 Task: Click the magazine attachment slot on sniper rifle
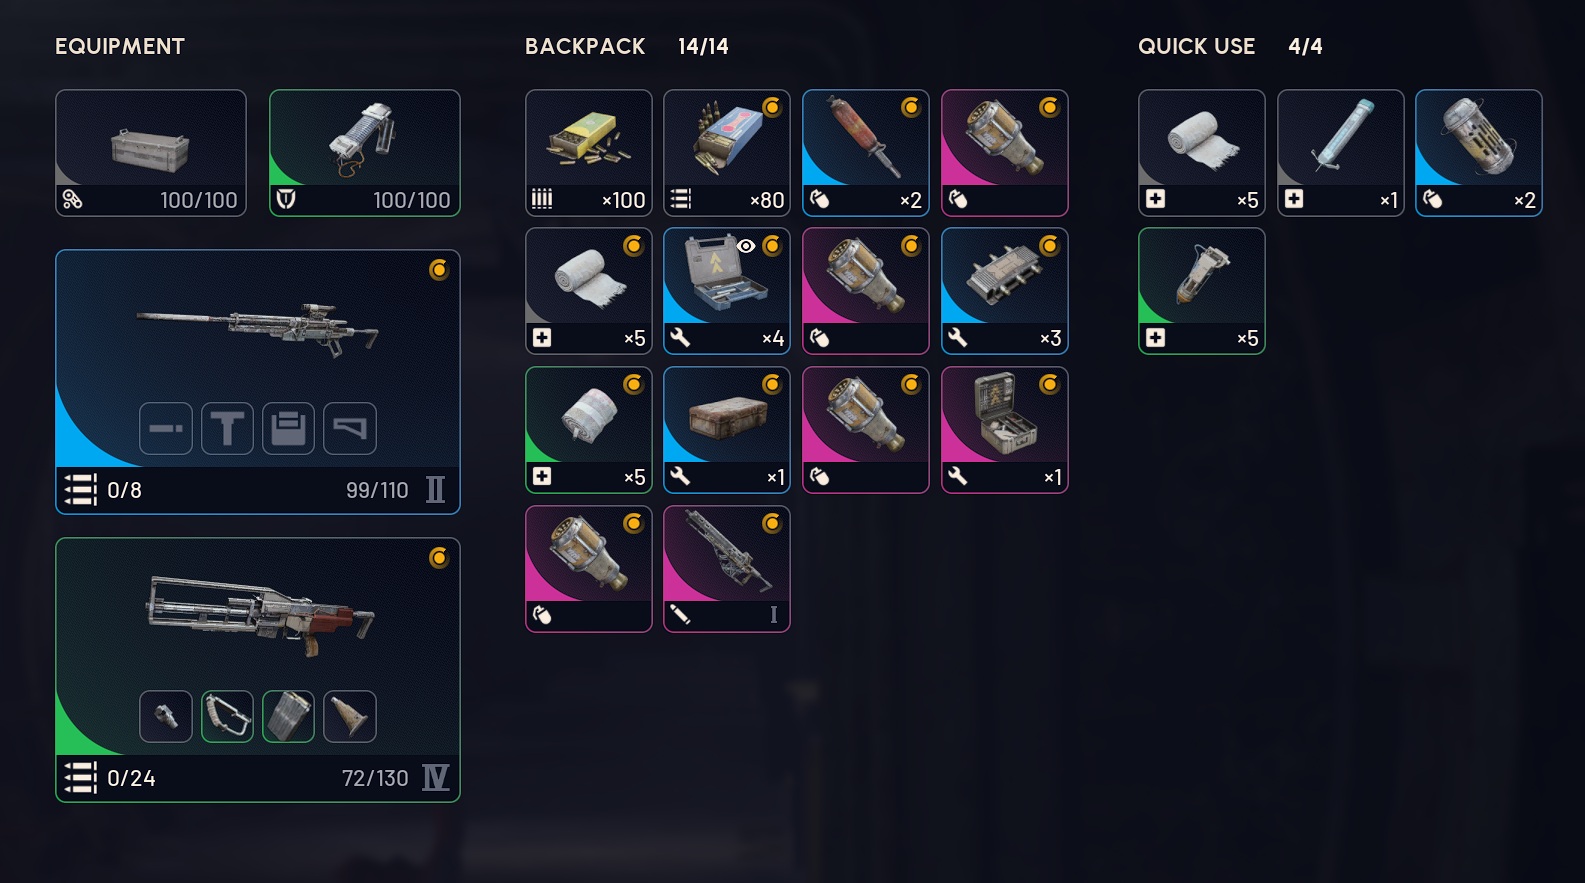(289, 429)
